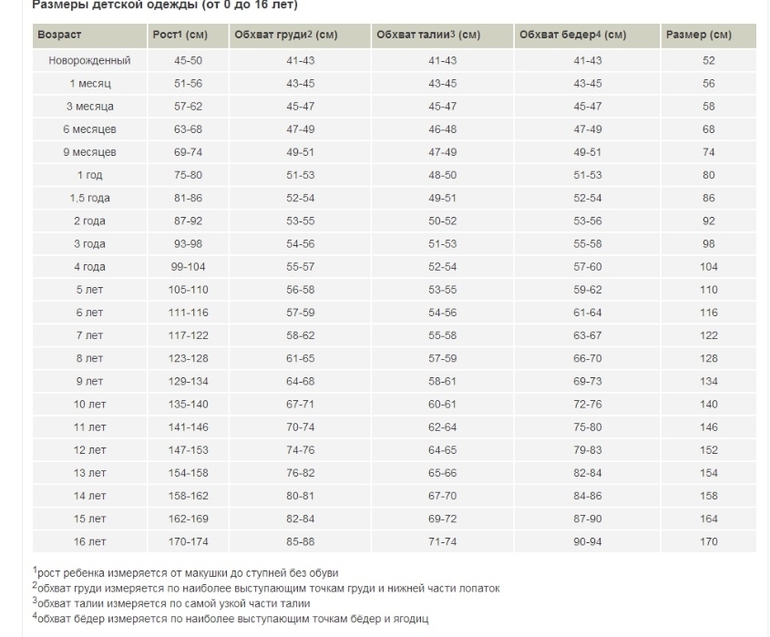Click the size cell '128'
The height and width of the screenshot is (637, 770).
coord(709,359)
